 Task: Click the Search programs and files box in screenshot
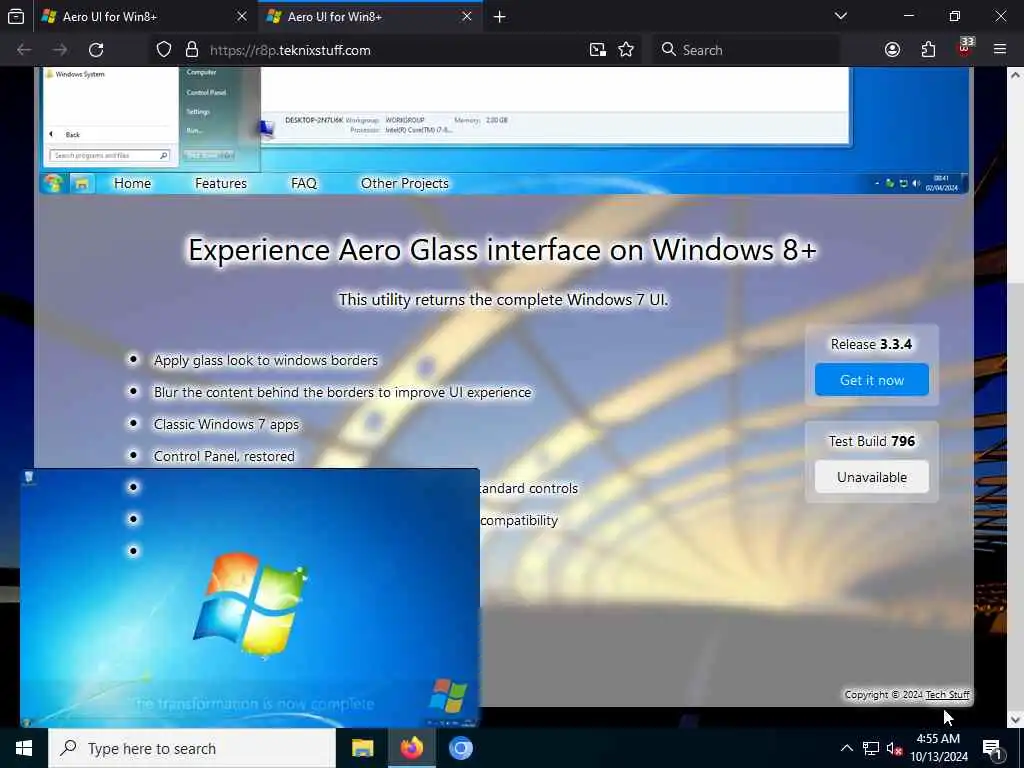tap(110, 155)
